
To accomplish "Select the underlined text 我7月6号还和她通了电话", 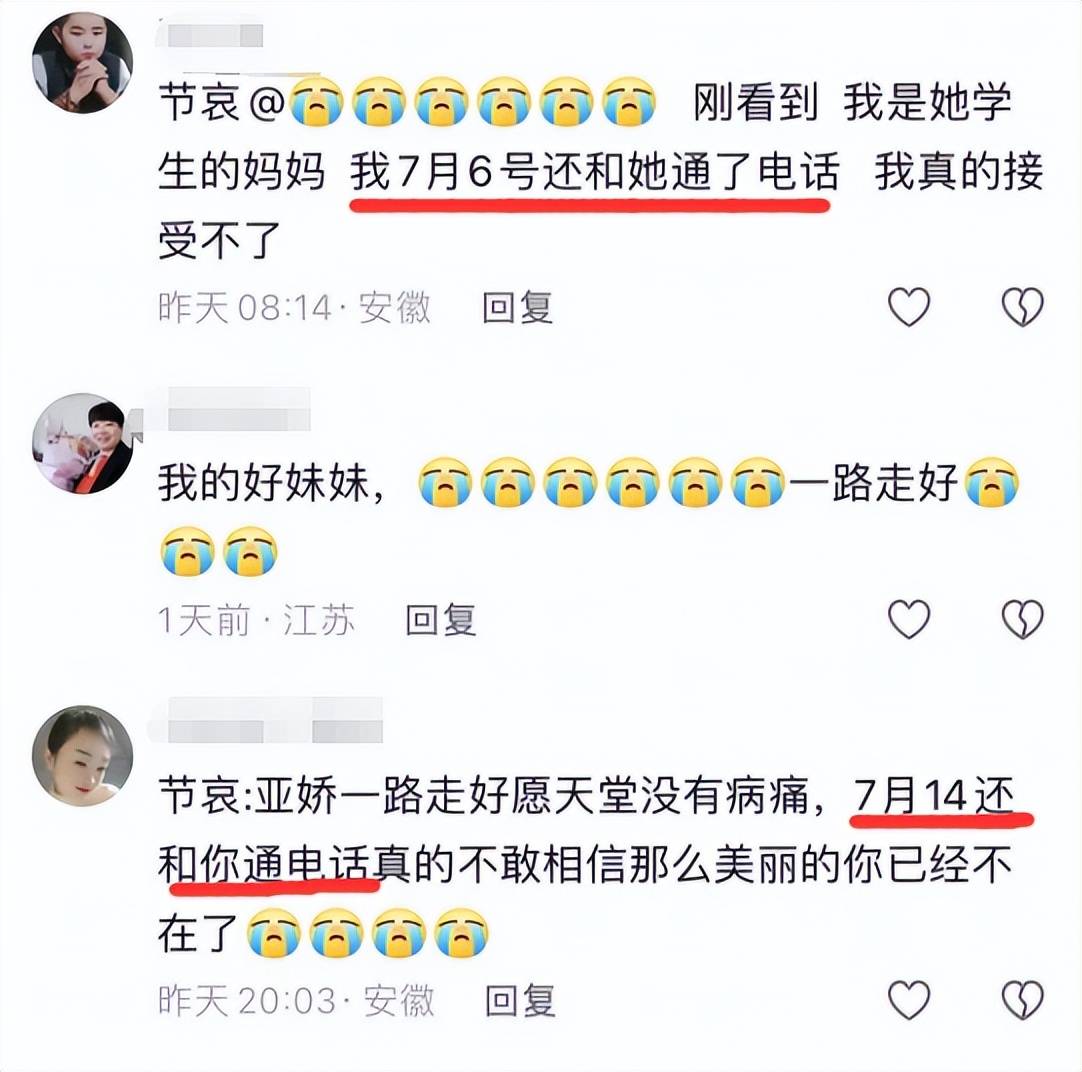I will 594,172.
